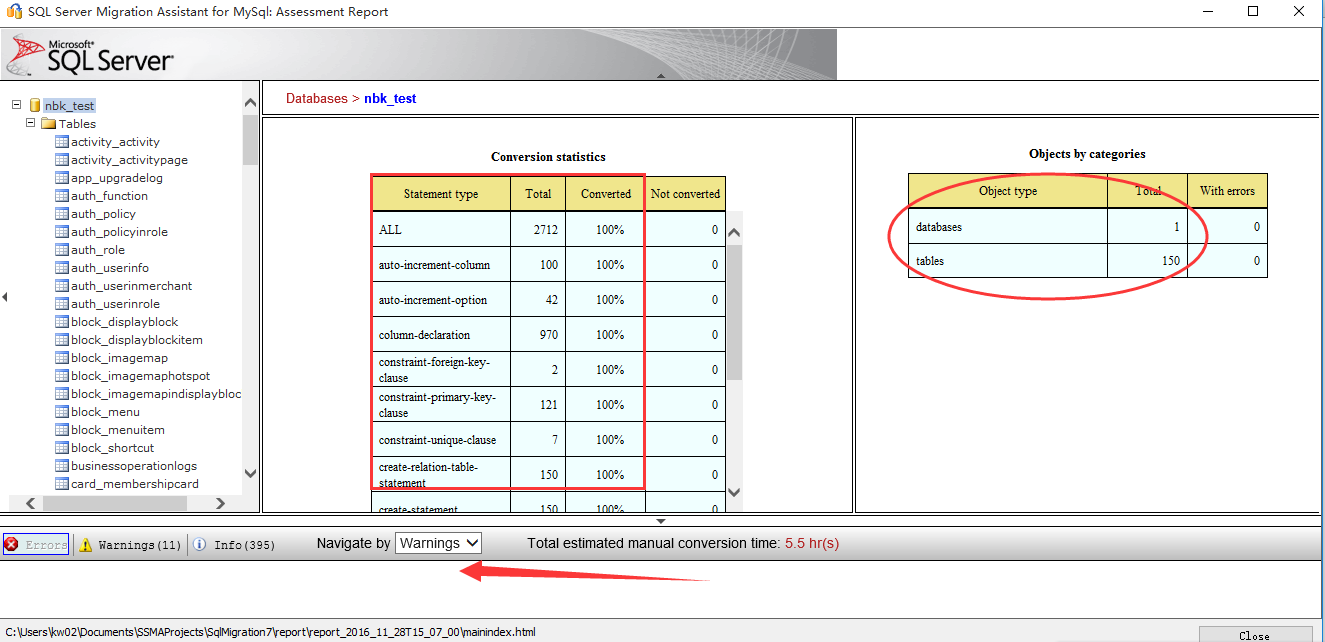Select the card_membershipcard table icon
The width and height of the screenshot is (1325, 642).
click(x=62, y=483)
